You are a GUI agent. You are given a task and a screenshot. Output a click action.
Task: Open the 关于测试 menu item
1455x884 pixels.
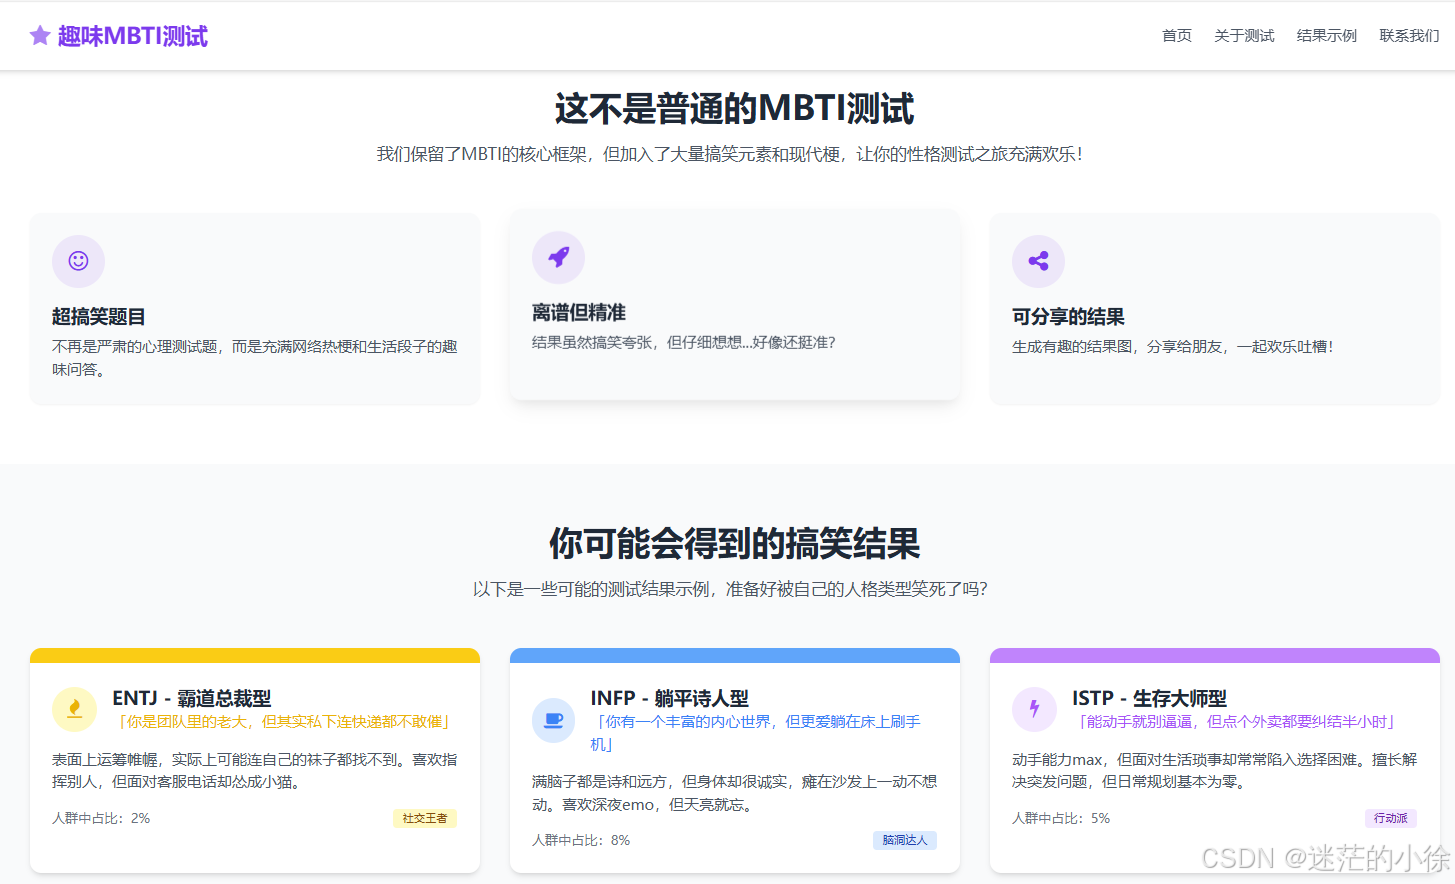pyautogui.click(x=1244, y=35)
